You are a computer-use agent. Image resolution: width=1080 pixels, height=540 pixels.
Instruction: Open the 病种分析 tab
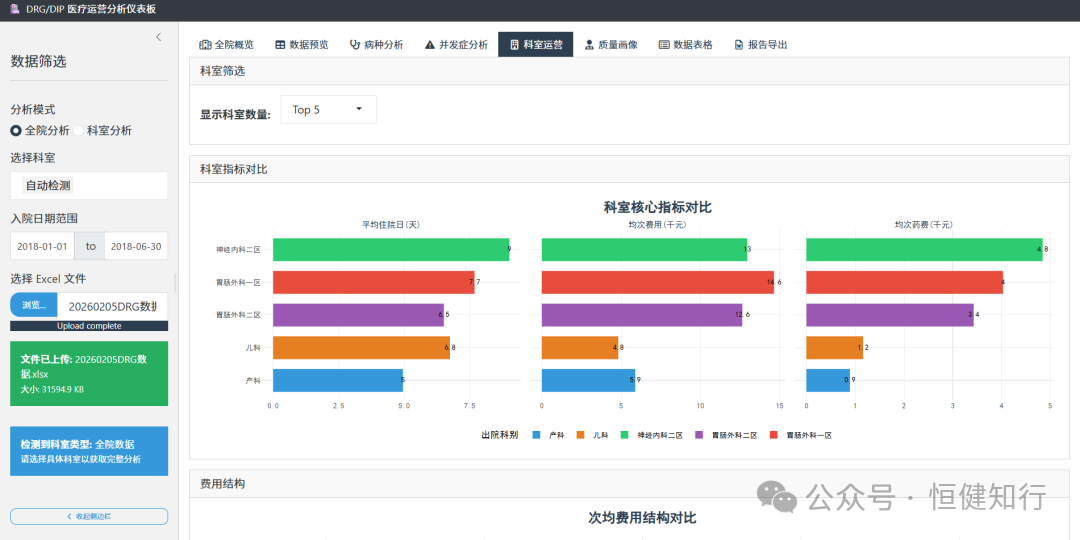(x=376, y=45)
